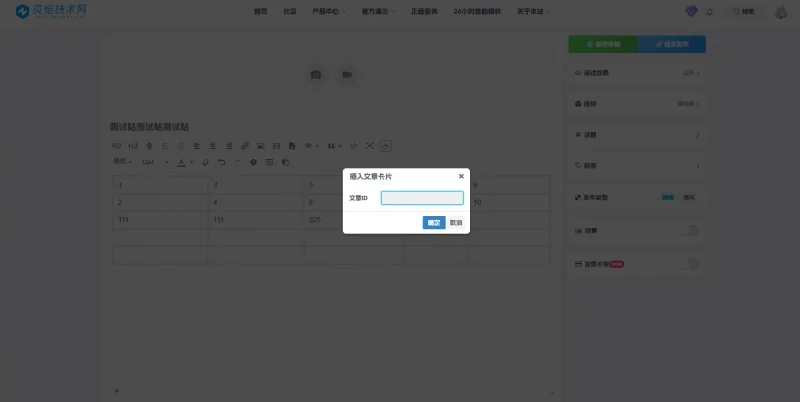Enter fullscreen editing mode
800x402 pixels.
click(x=370, y=146)
